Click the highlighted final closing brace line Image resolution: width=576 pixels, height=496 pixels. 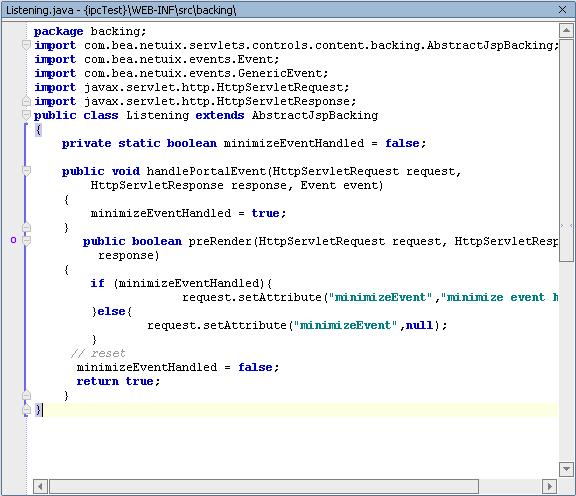[296, 410]
